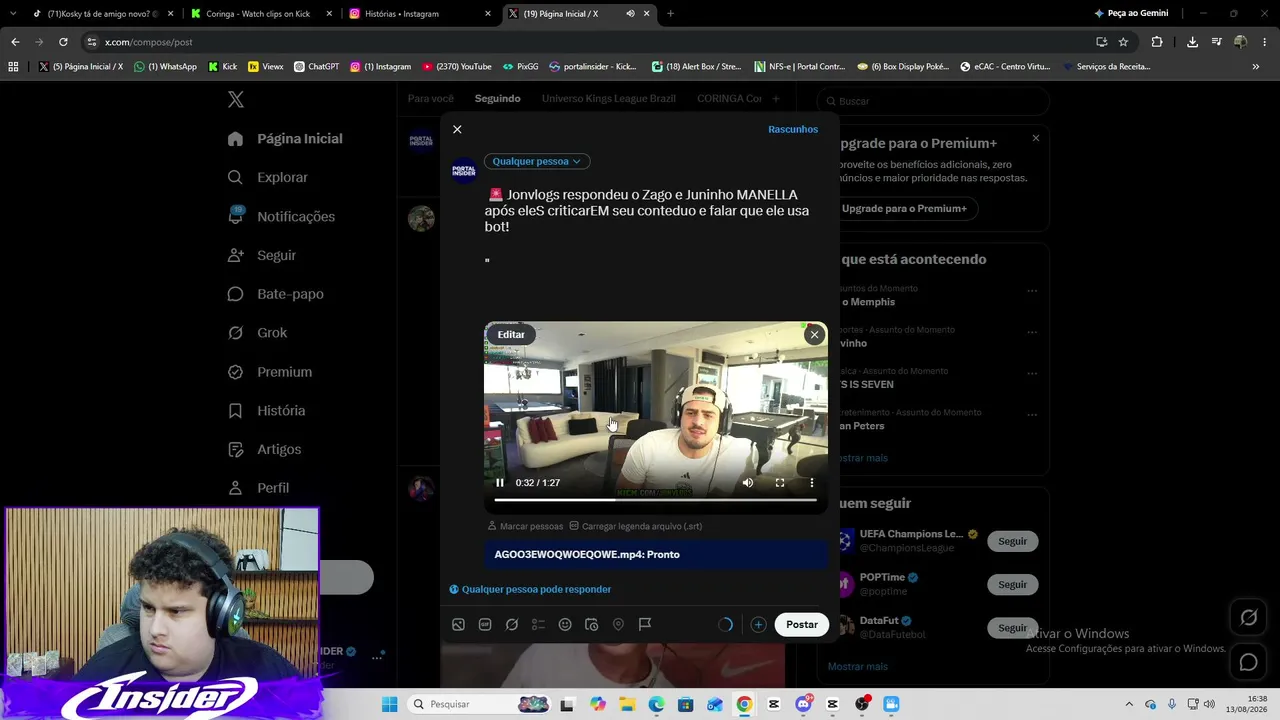1280x720 pixels.
Task: Mute the video preview audio
Action: click(748, 483)
